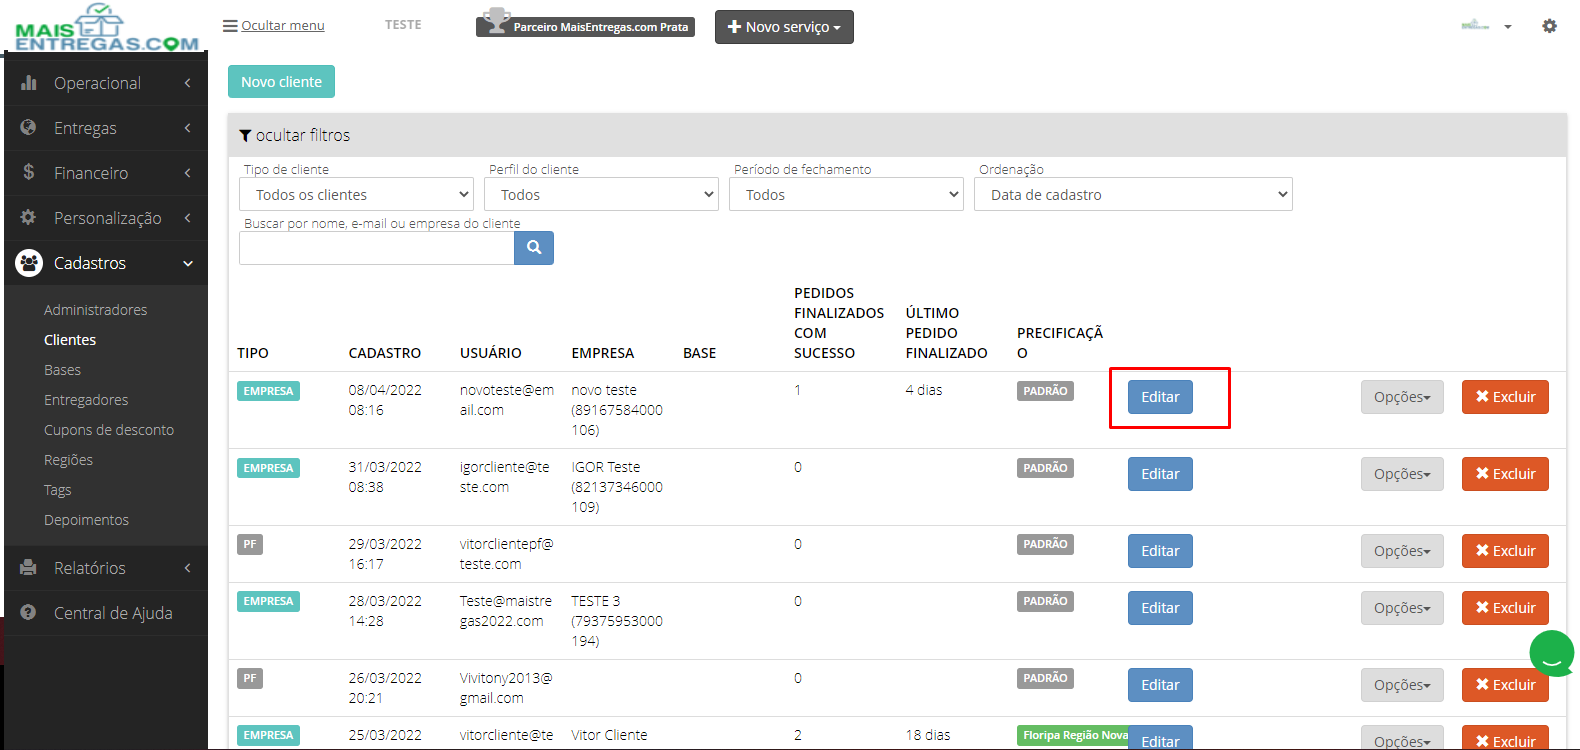Open Cupons de desconto in sidebar
The width and height of the screenshot is (1580, 750).
pos(109,430)
